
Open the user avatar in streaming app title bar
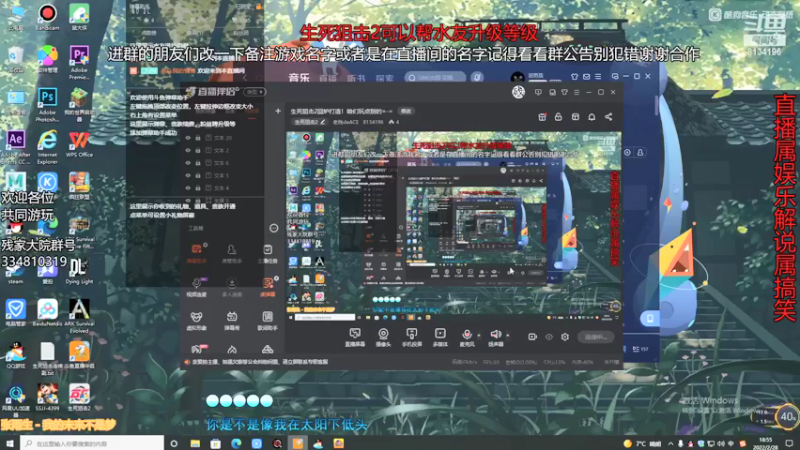coord(518,92)
